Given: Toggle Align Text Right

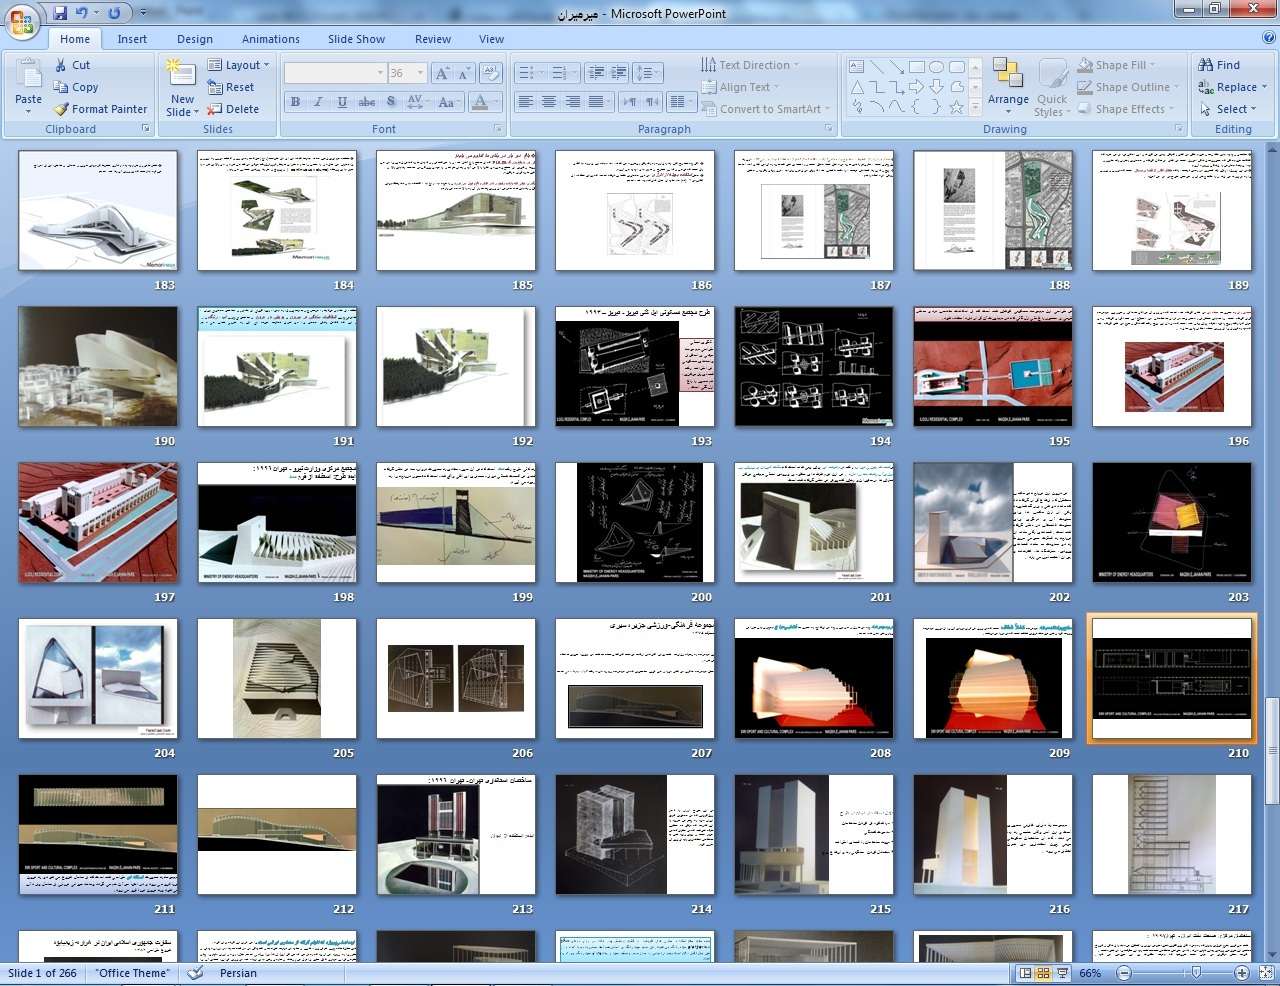Looking at the screenshot, I should 573,102.
